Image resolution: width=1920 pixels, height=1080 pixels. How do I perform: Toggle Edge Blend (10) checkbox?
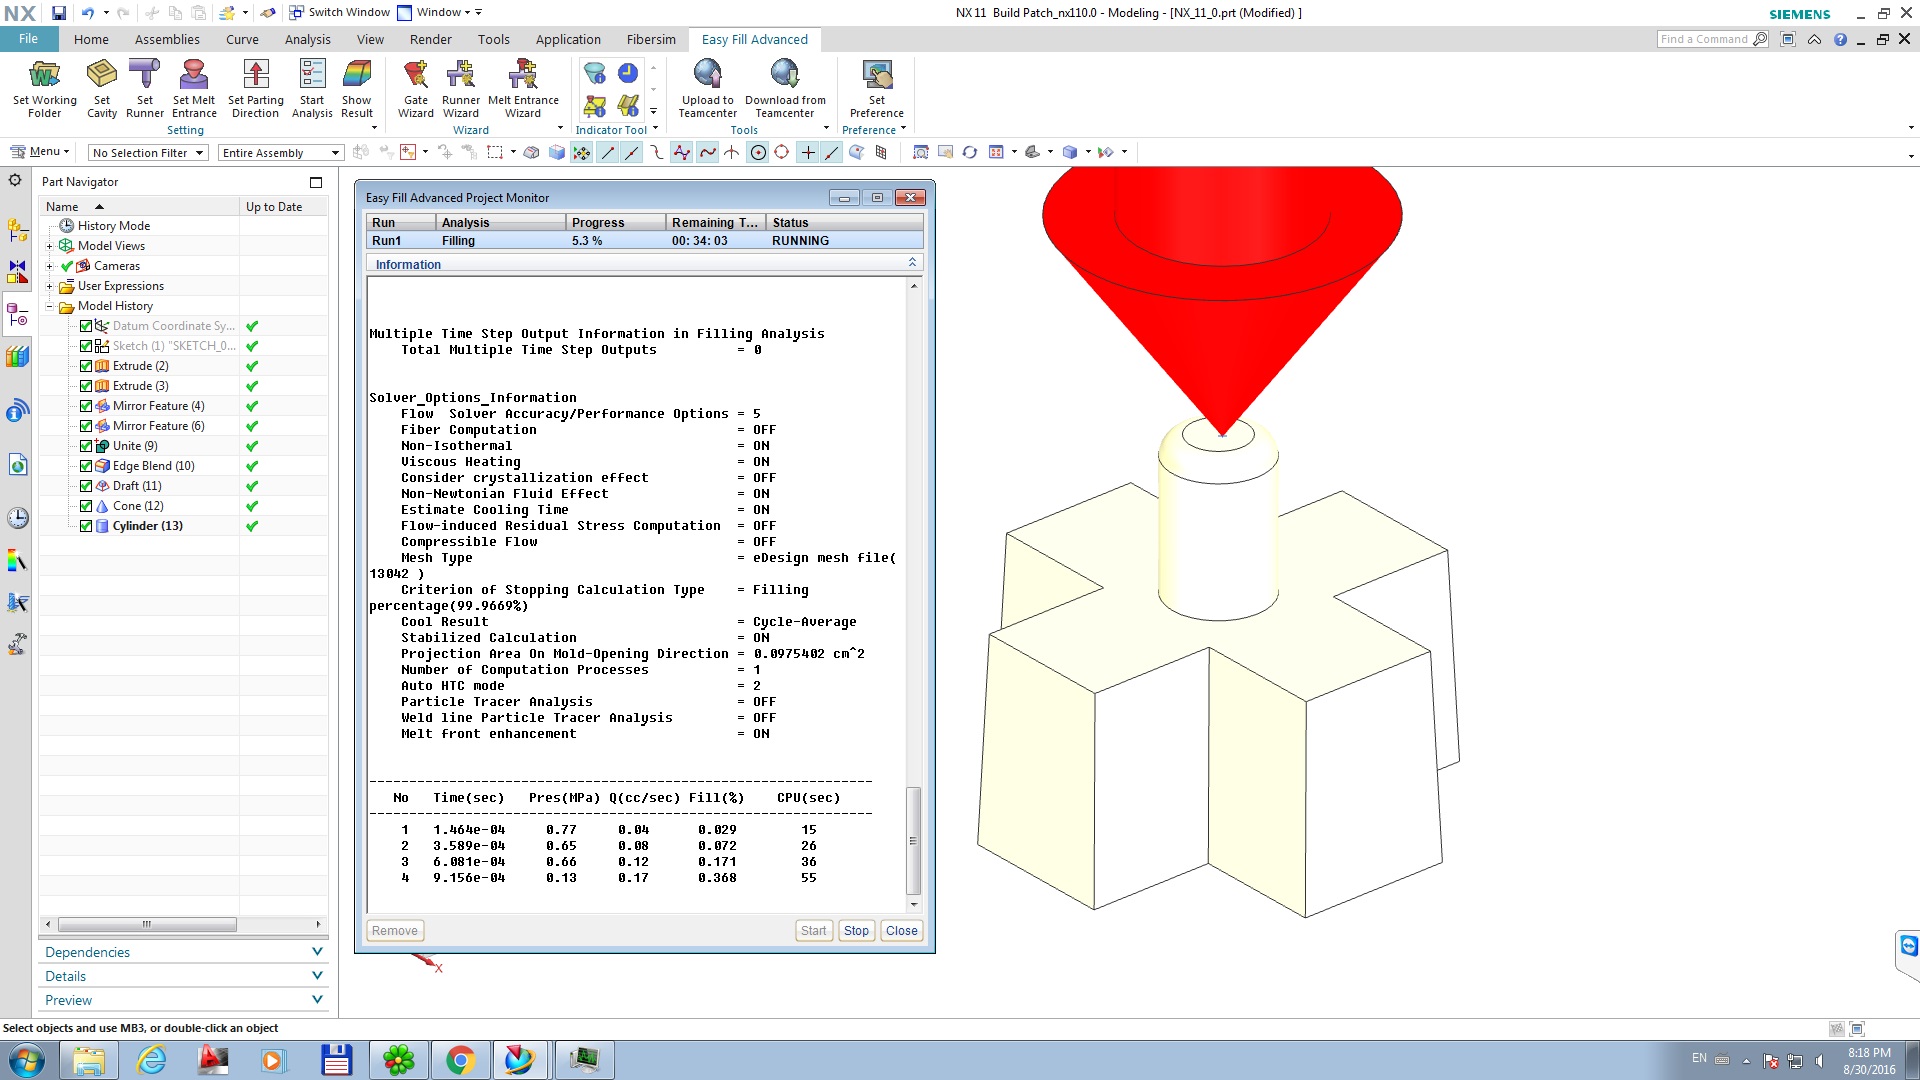(86, 466)
